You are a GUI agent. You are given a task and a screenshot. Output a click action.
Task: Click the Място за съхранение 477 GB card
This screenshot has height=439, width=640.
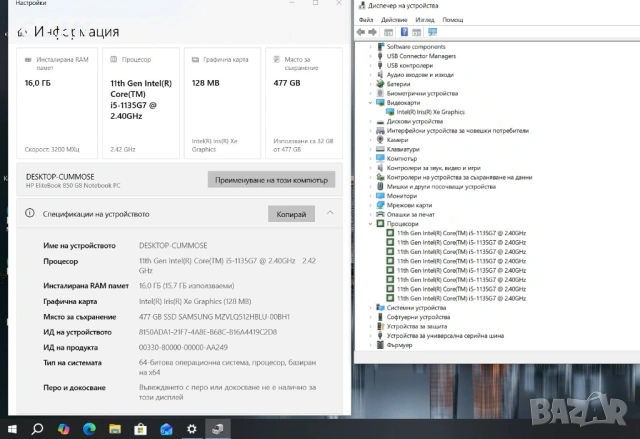coord(304,103)
